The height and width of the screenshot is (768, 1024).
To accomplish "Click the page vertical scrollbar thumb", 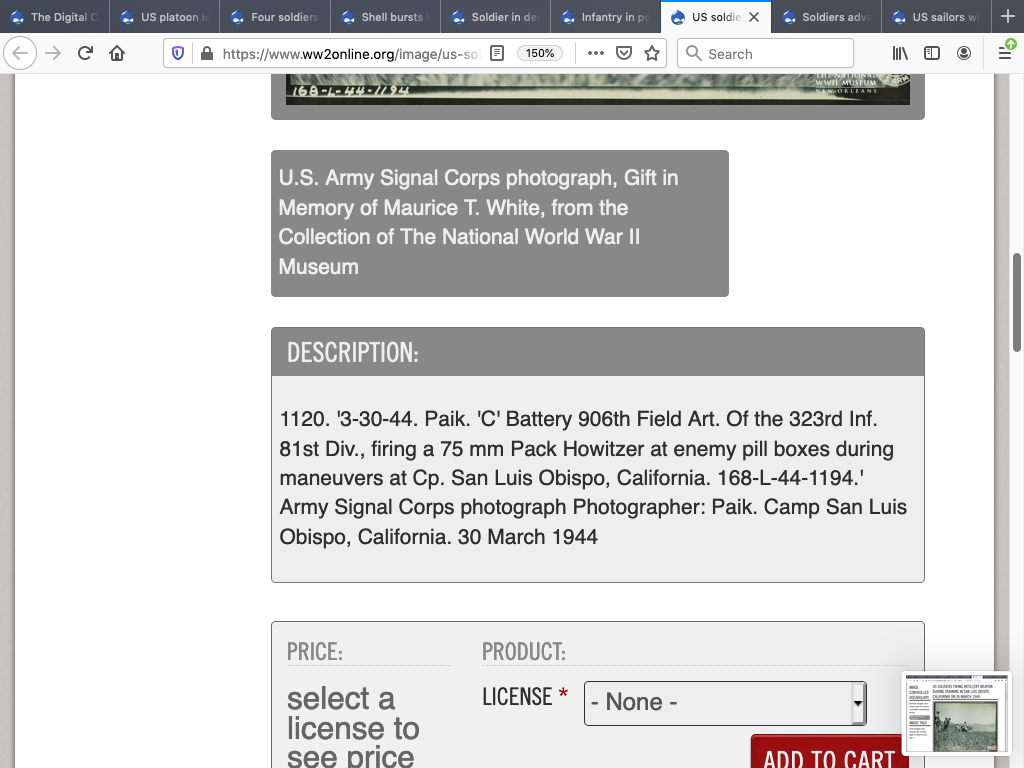I will click(x=1017, y=302).
